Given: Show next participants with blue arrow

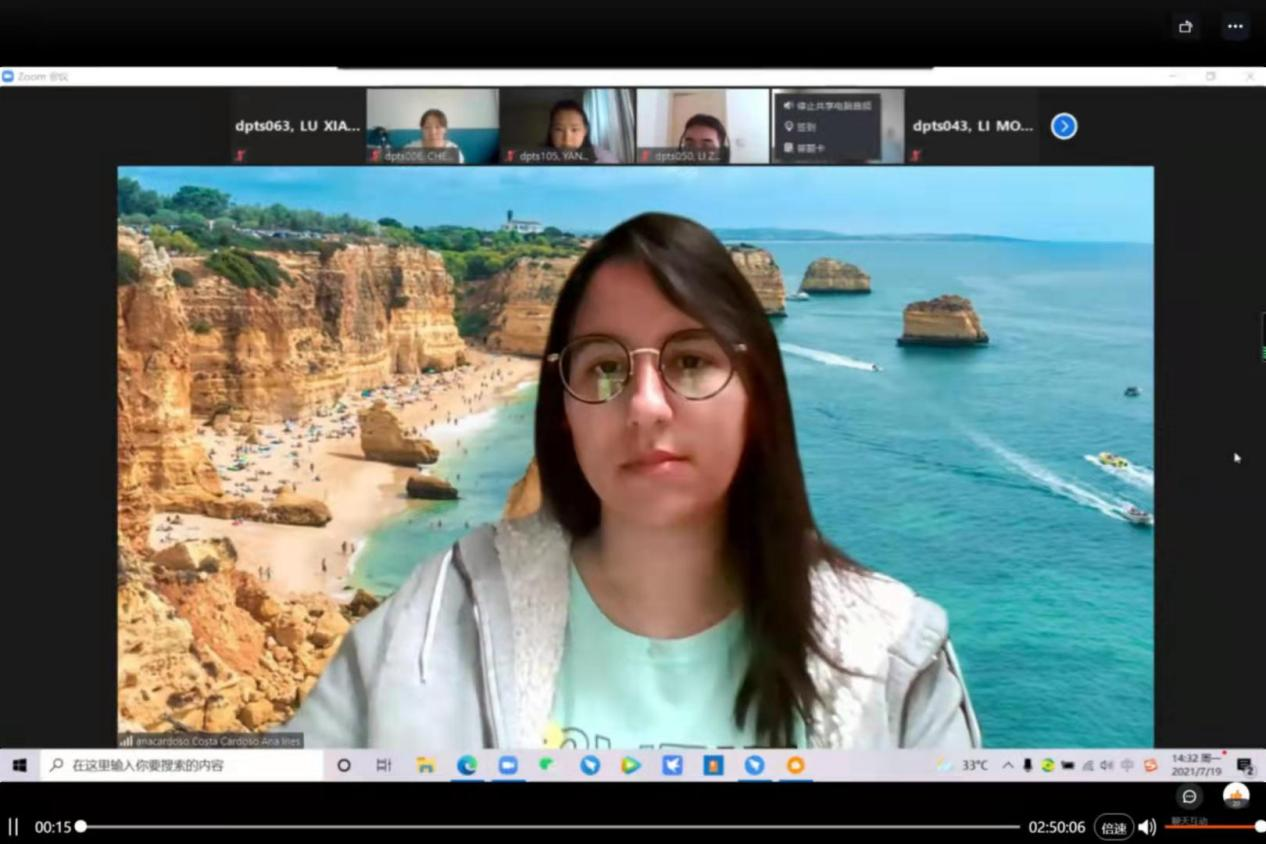Looking at the screenshot, I should (1064, 126).
